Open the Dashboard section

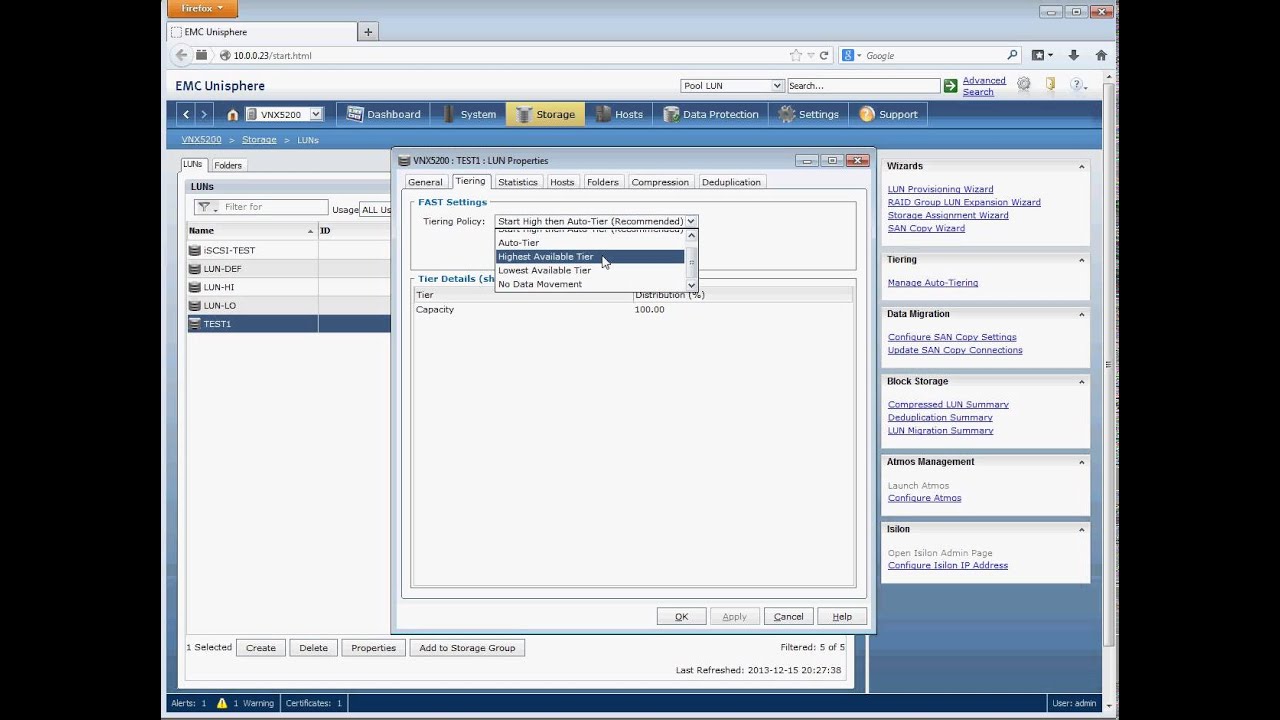coord(384,114)
